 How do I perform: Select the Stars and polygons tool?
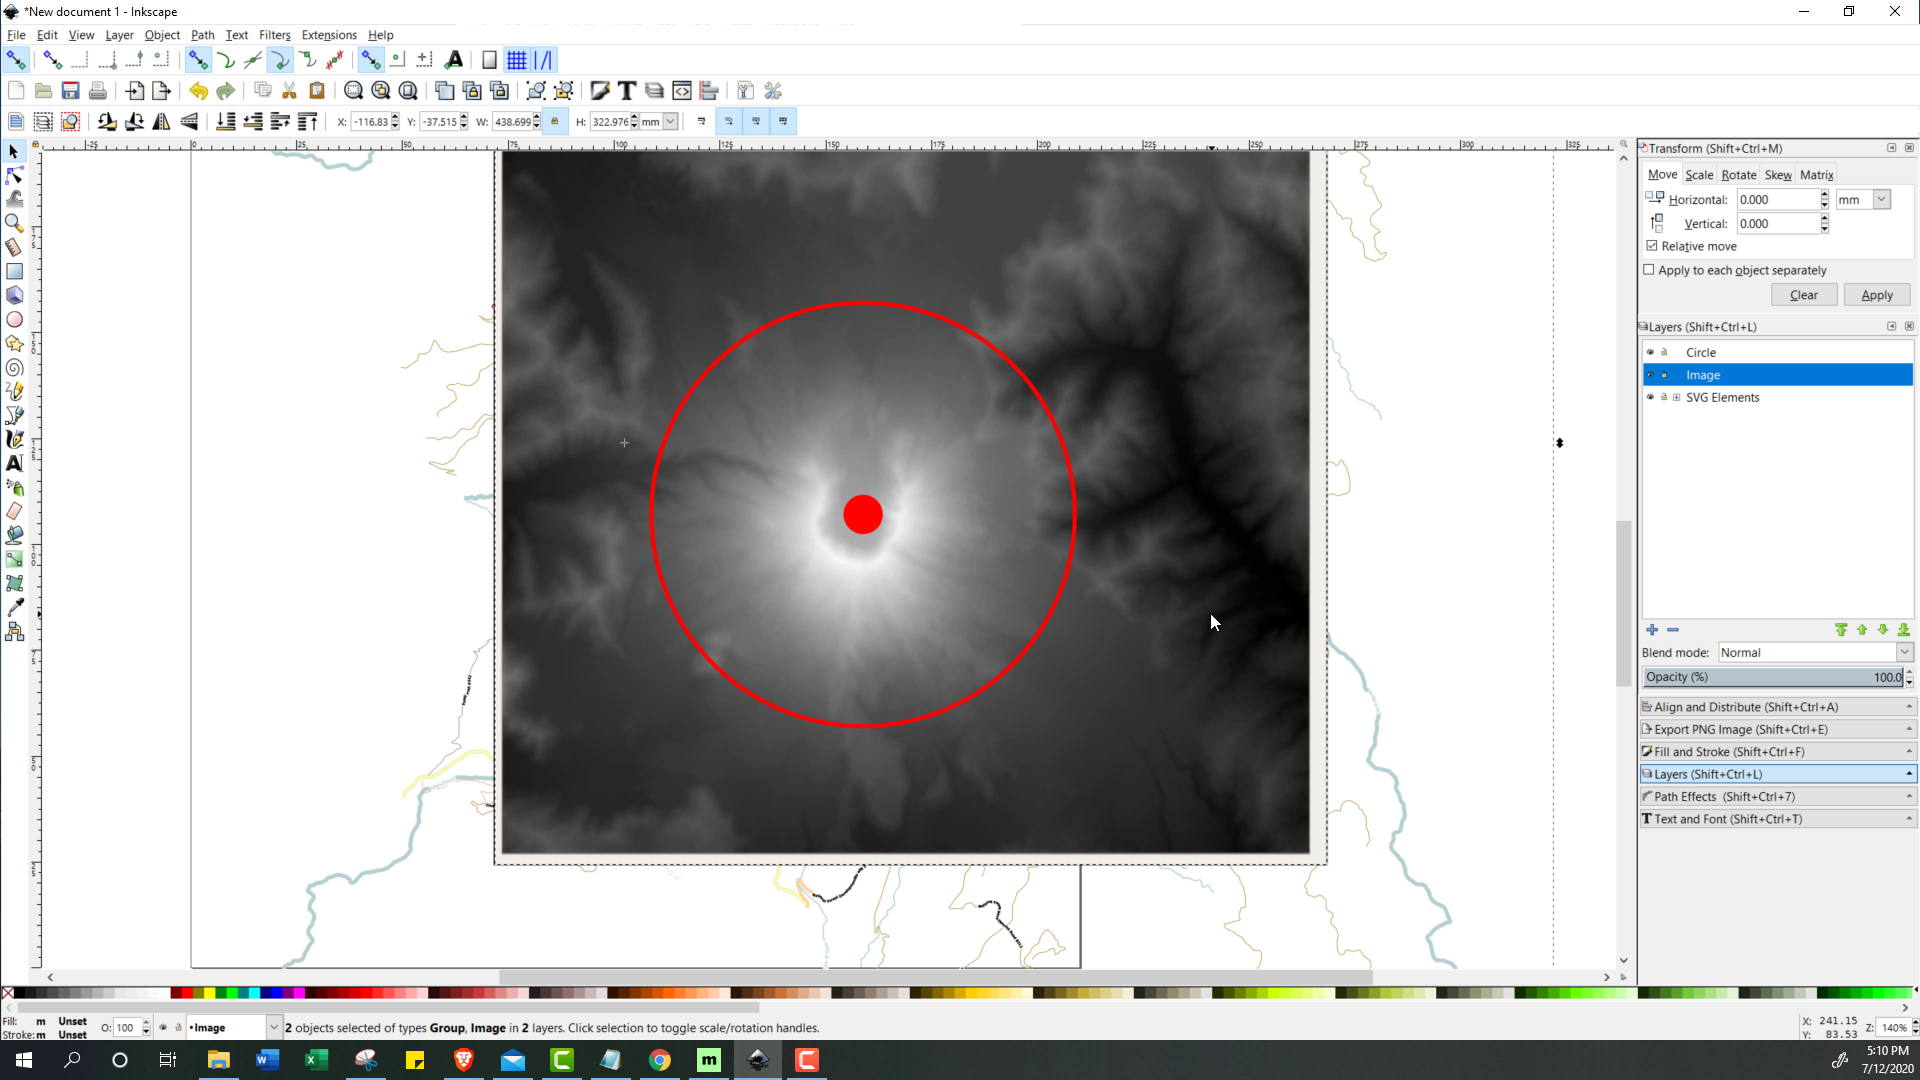pyautogui.click(x=14, y=343)
